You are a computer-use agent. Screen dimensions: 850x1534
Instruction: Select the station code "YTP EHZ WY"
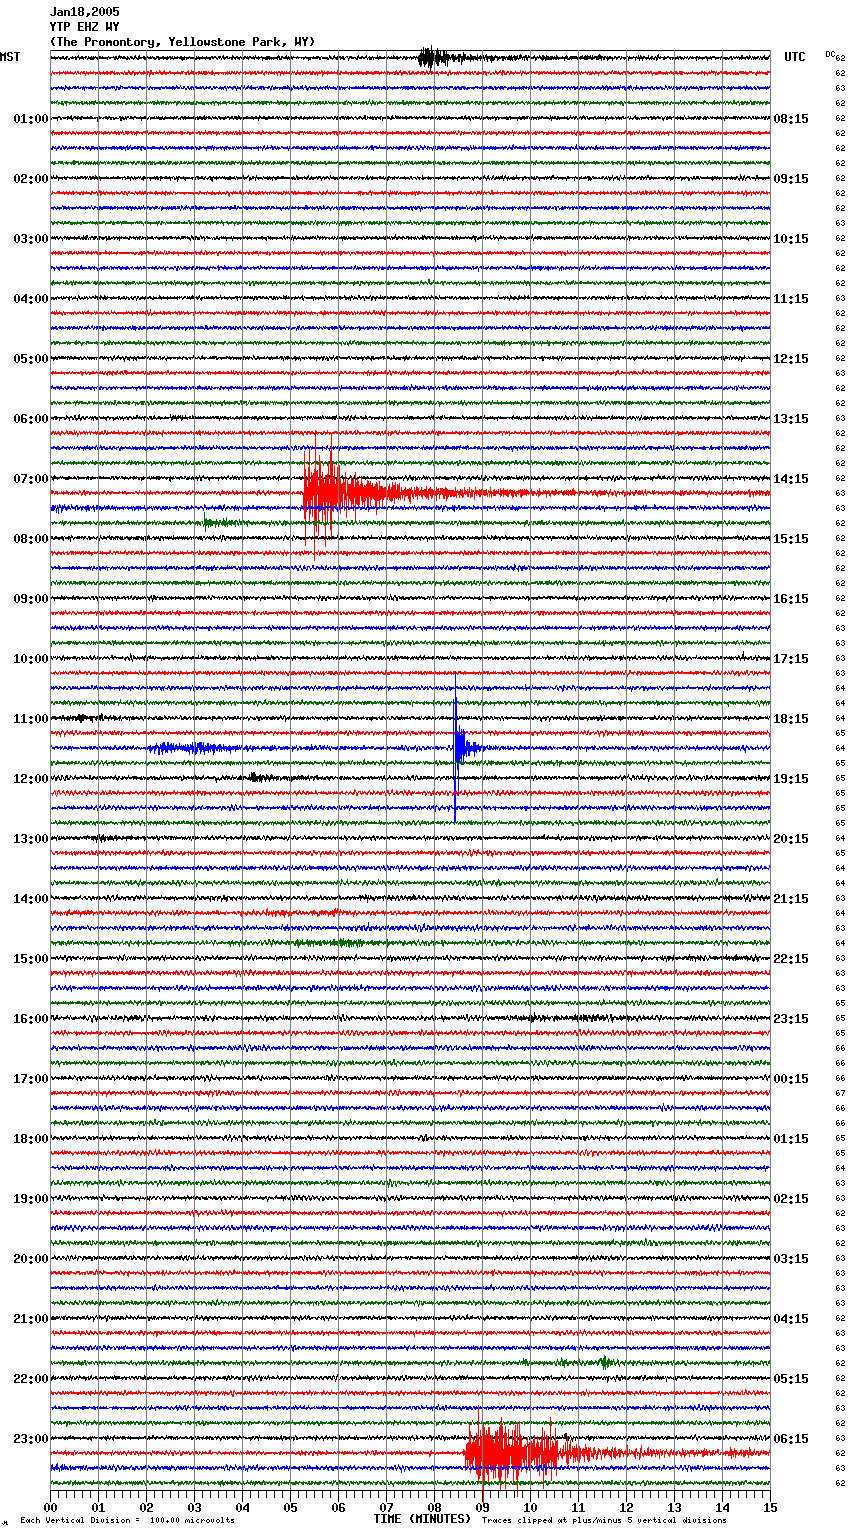[84, 27]
